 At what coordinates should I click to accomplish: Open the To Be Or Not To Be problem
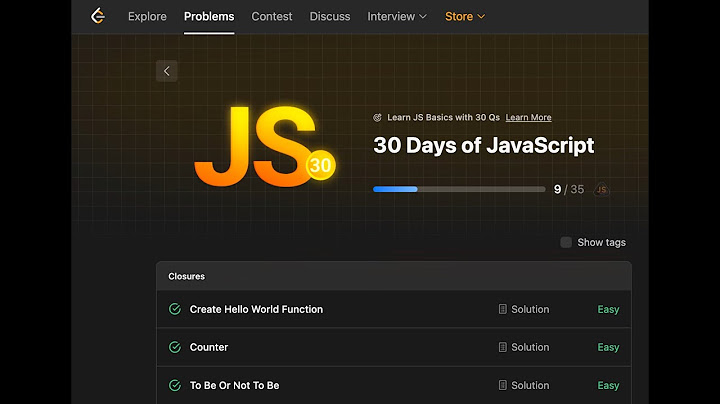click(235, 386)
